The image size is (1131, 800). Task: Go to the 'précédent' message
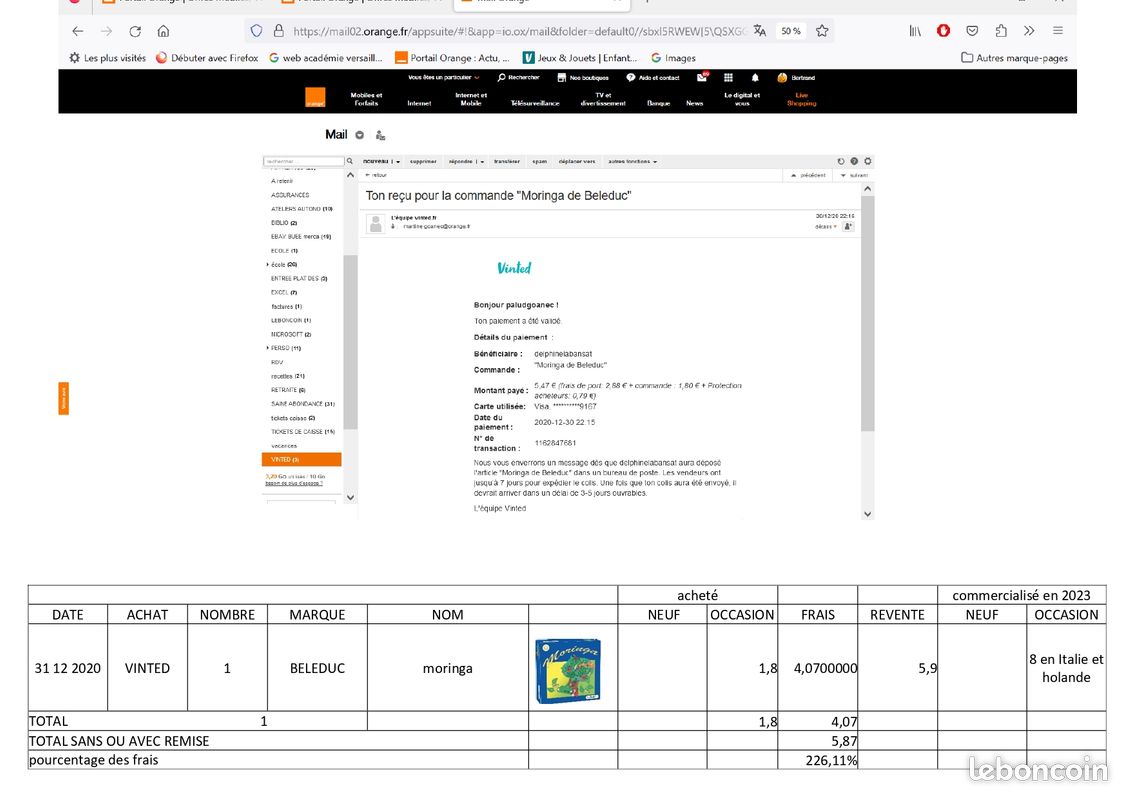[x=809, y=175]
